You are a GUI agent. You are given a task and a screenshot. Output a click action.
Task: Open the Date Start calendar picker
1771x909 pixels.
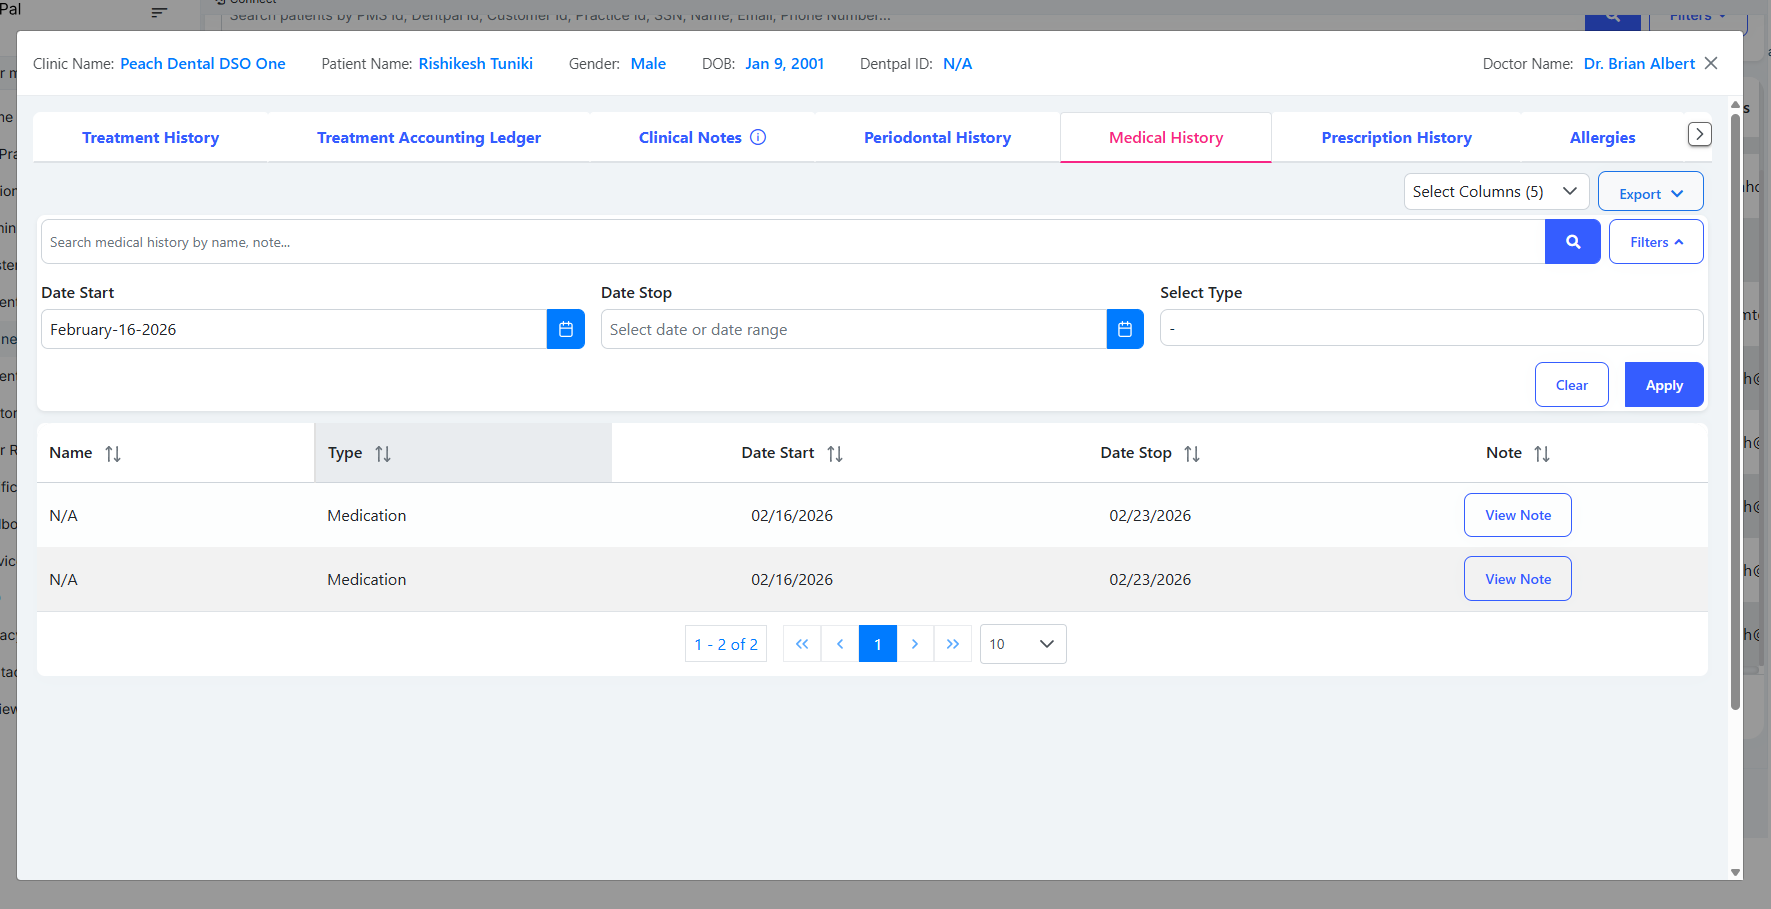[565, 329]
